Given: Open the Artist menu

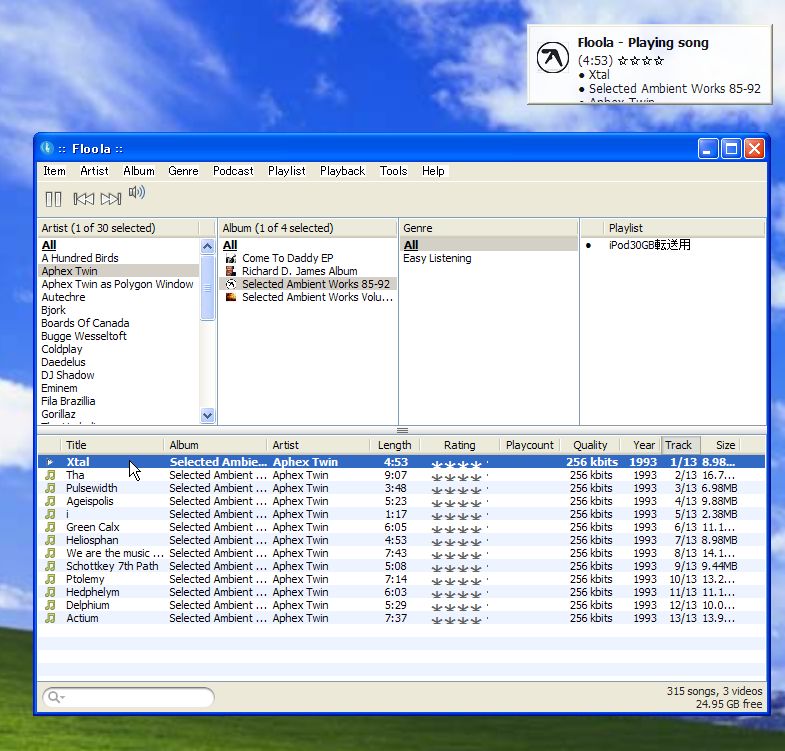Looking at the screenshot, I should 94,171.
